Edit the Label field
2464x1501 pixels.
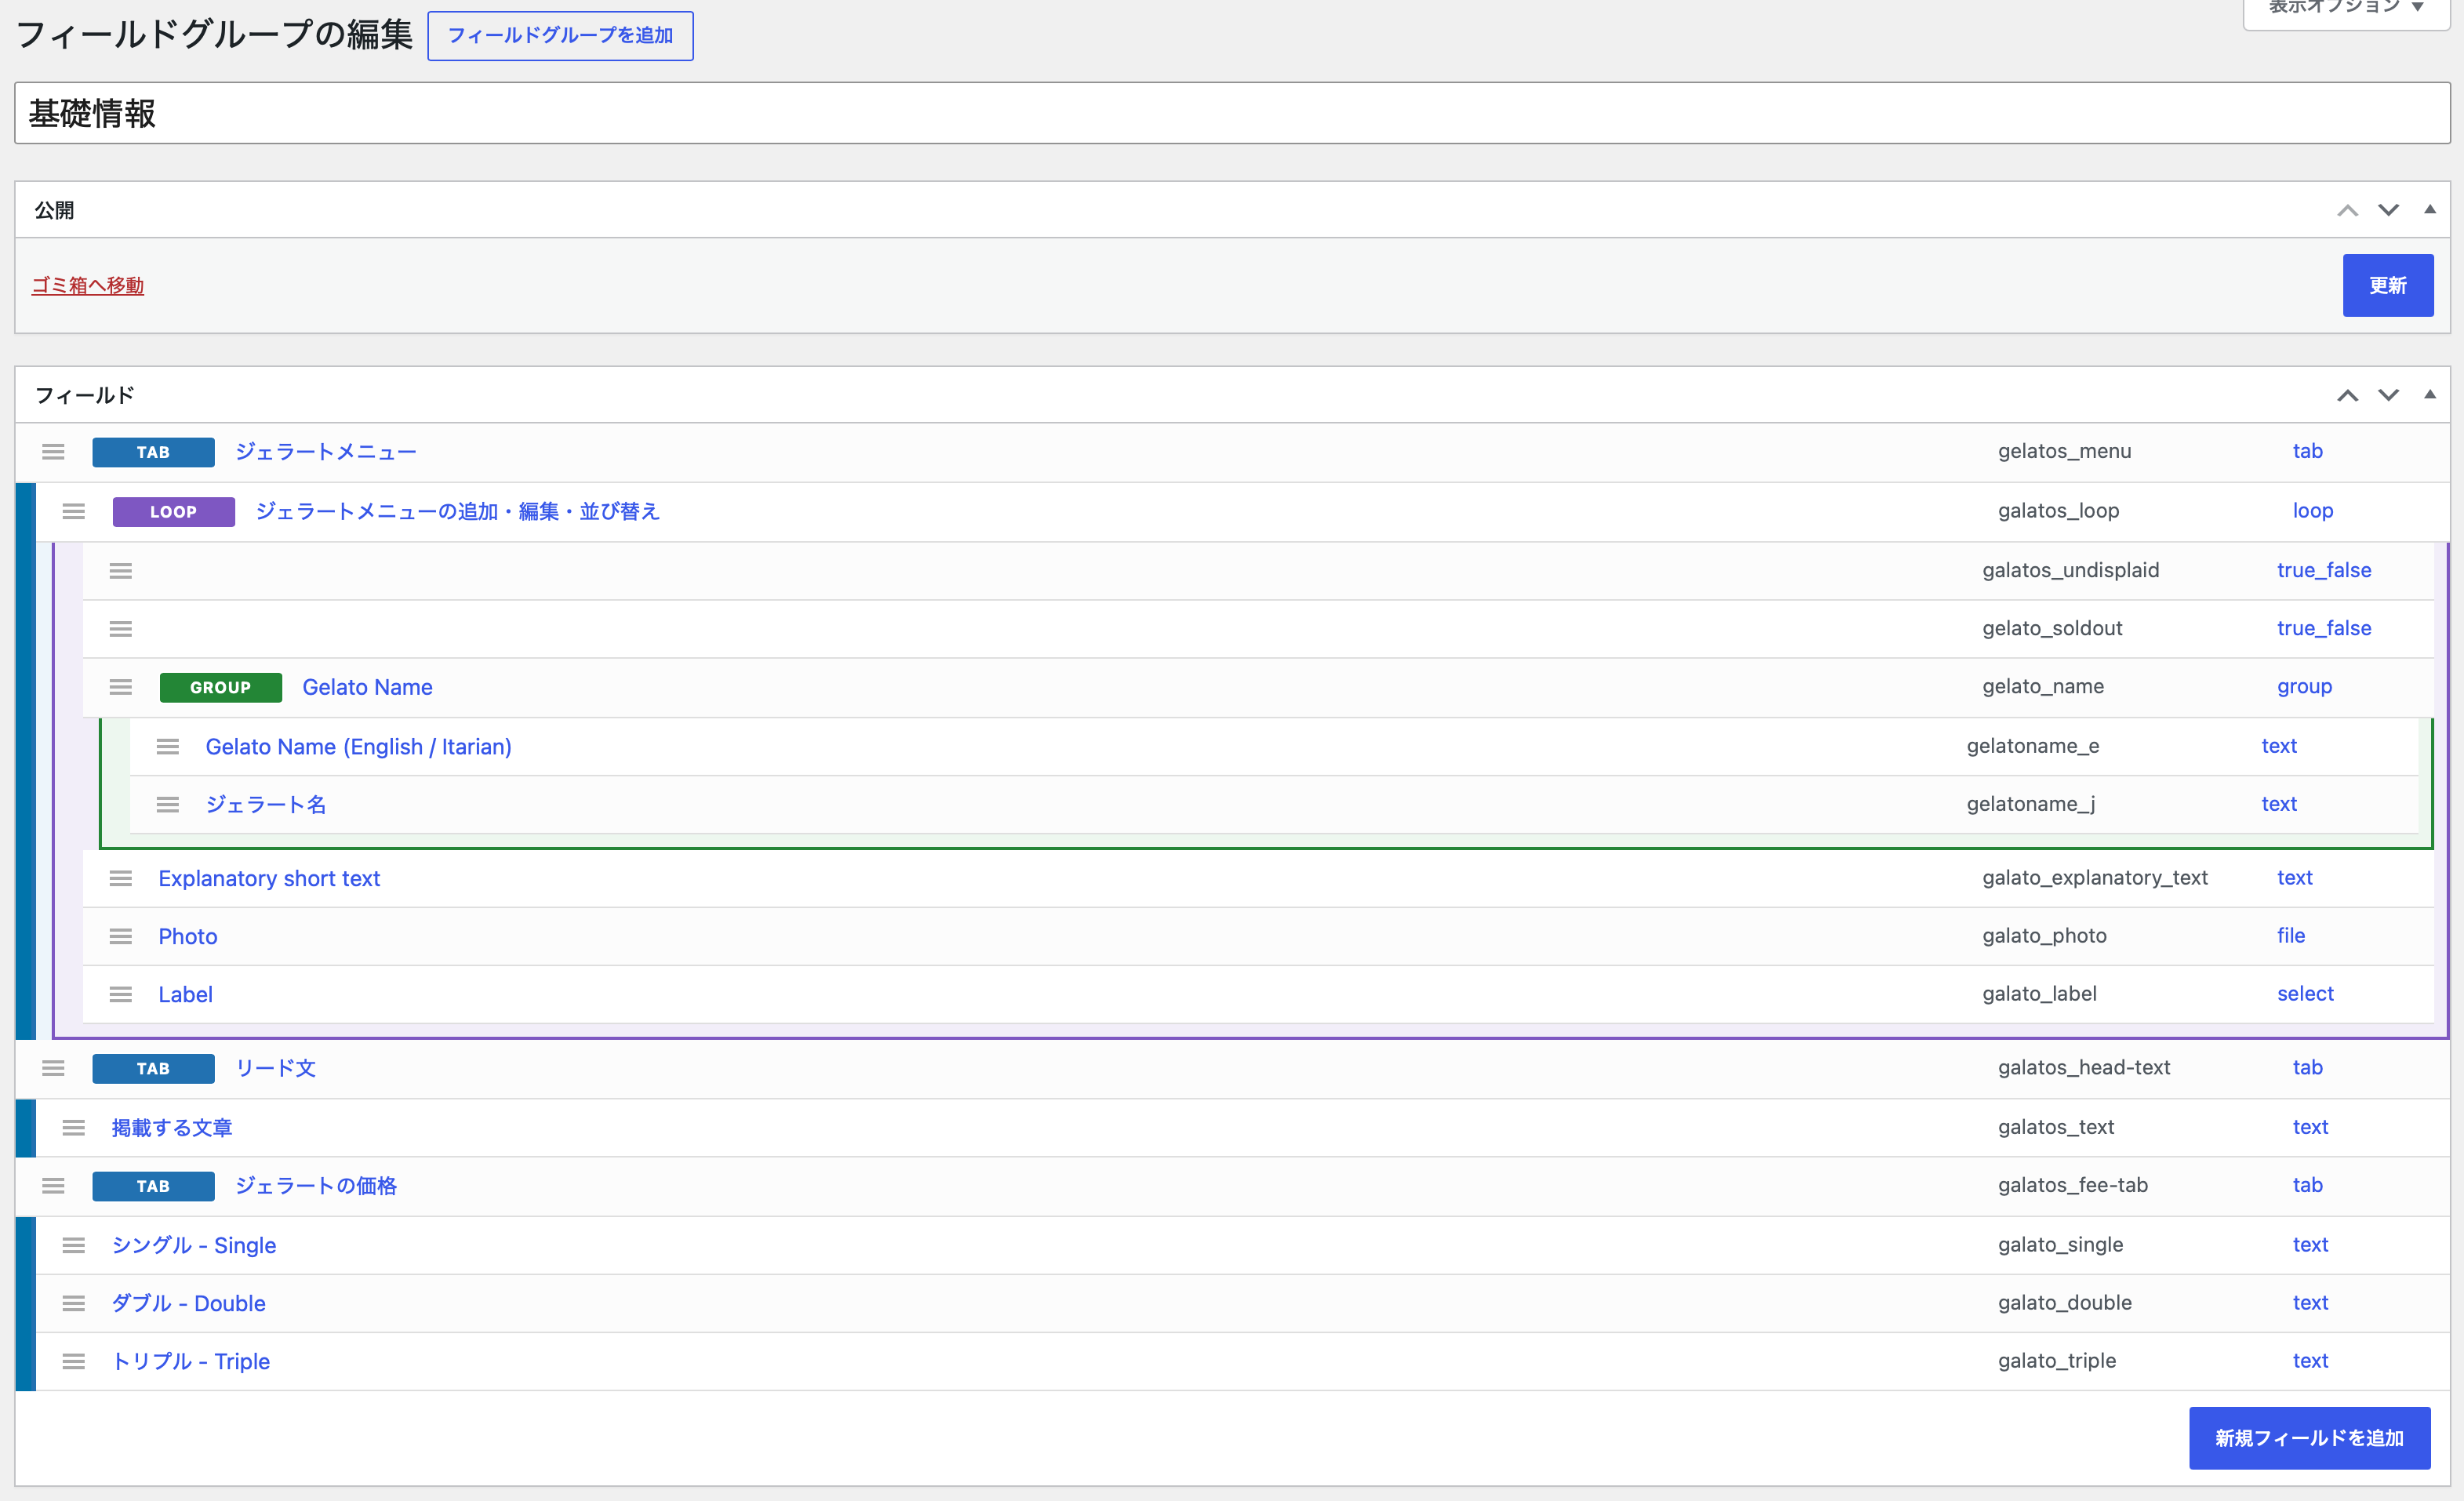click(x=185, y=994)
